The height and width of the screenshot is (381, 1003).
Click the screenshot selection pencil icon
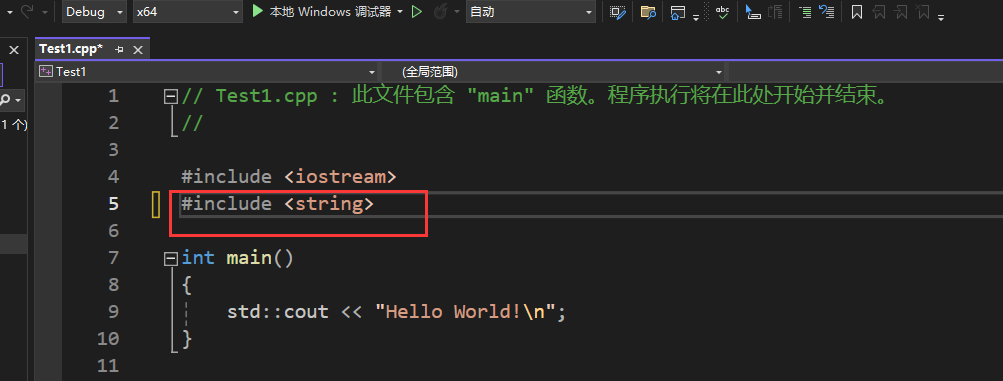click(617, 12)
